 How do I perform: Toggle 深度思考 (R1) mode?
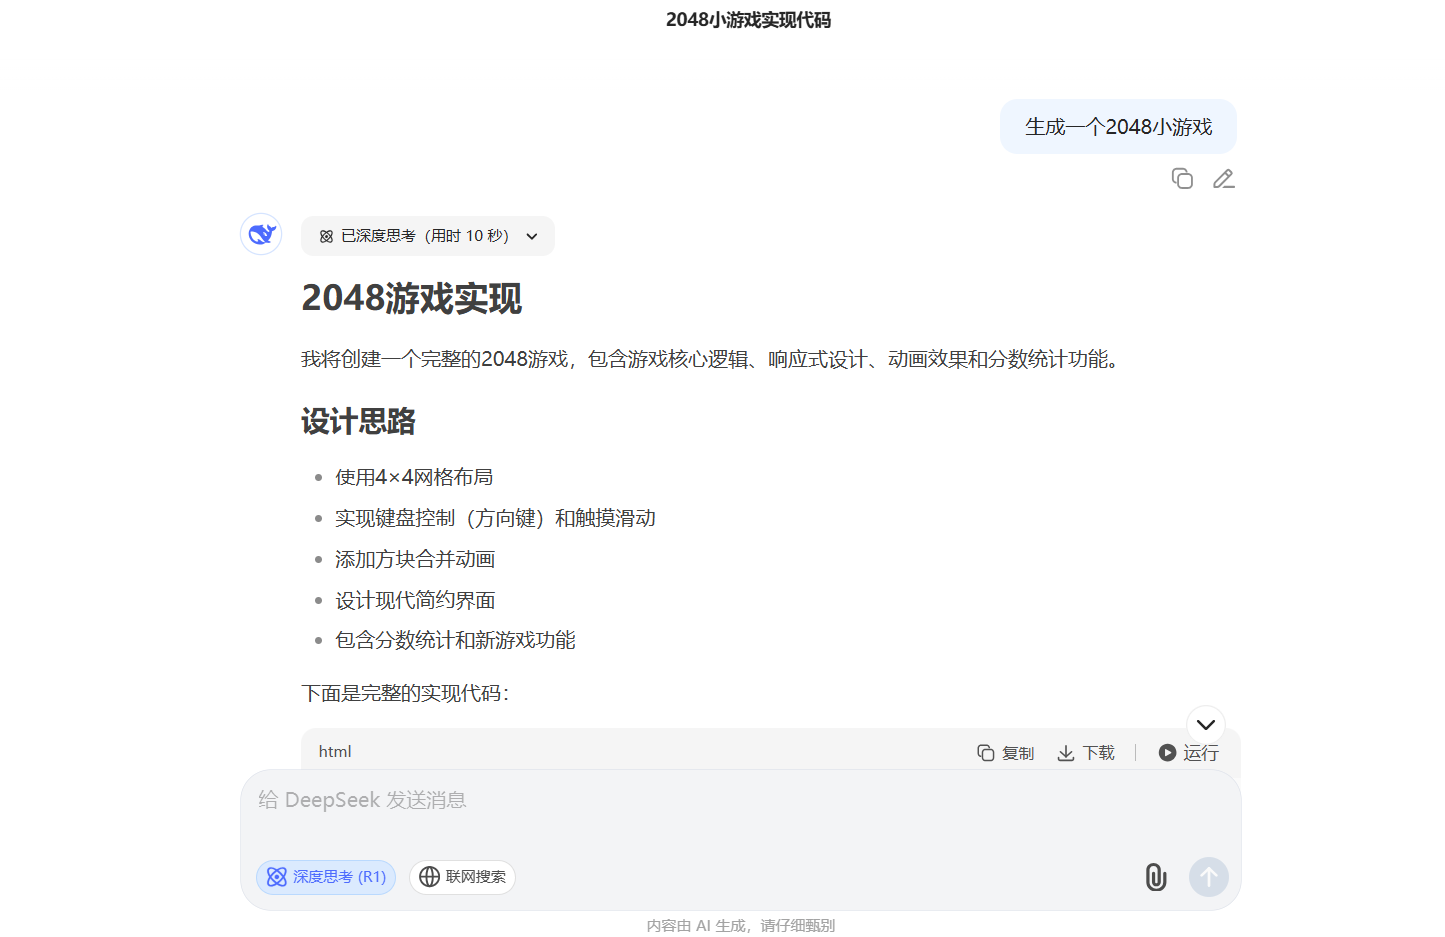point(326,877)
